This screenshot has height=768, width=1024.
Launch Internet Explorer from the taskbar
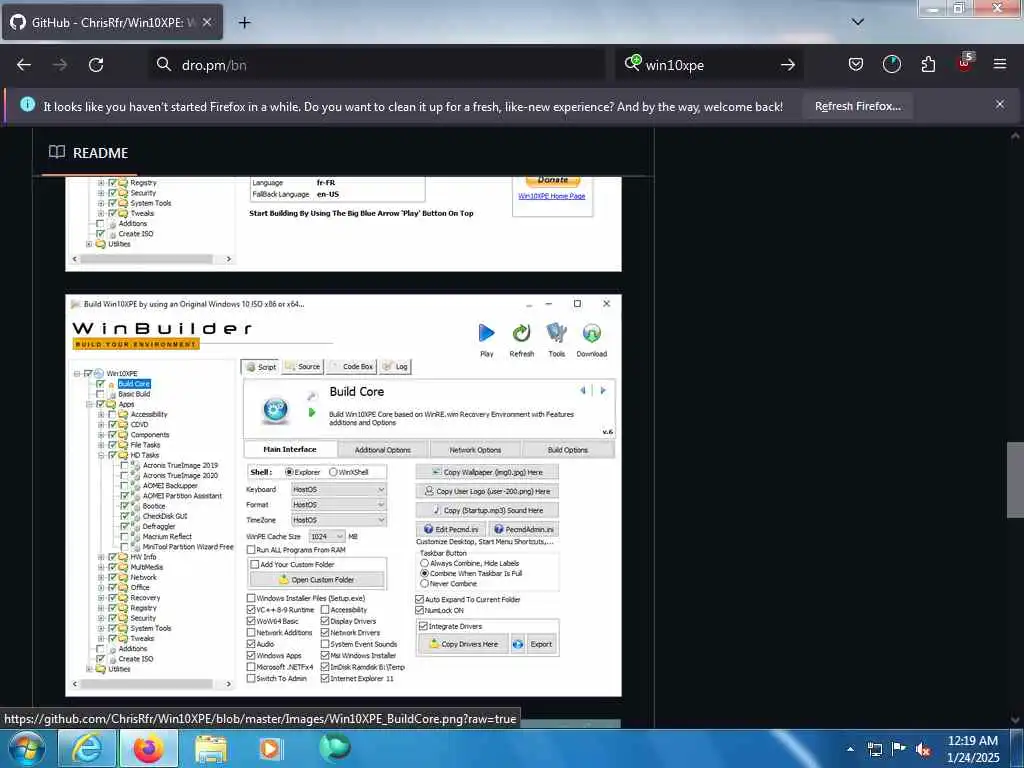(87, 749)
